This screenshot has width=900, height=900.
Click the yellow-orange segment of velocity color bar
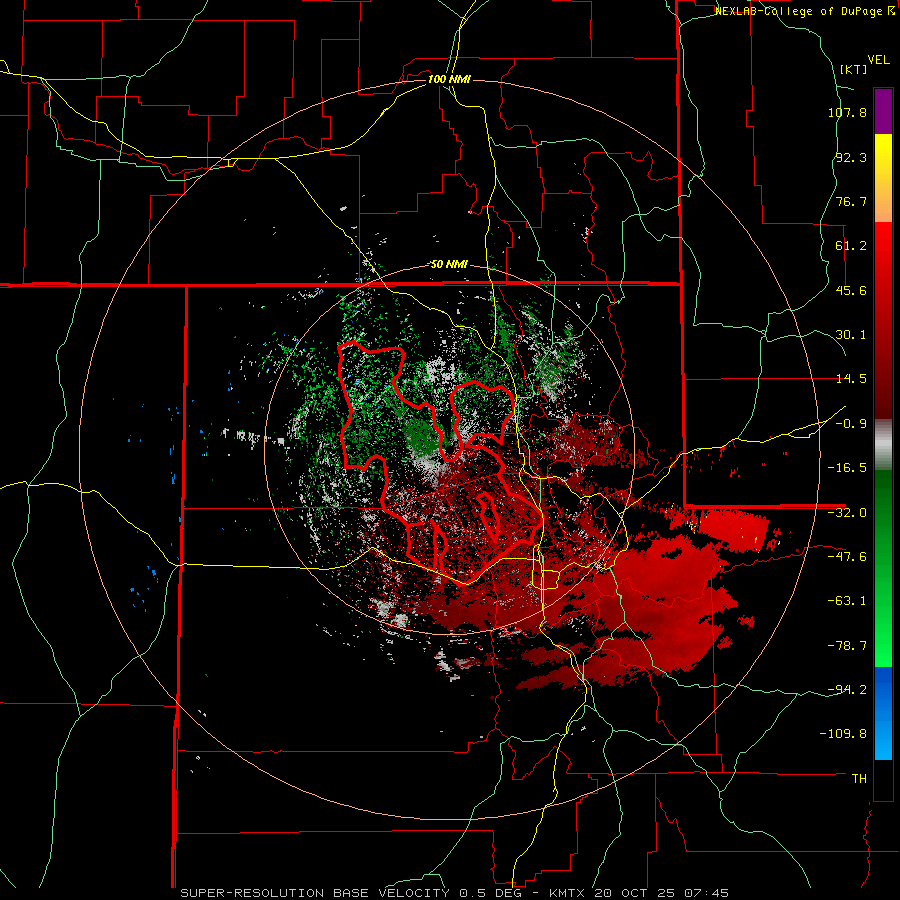point(883,178)
